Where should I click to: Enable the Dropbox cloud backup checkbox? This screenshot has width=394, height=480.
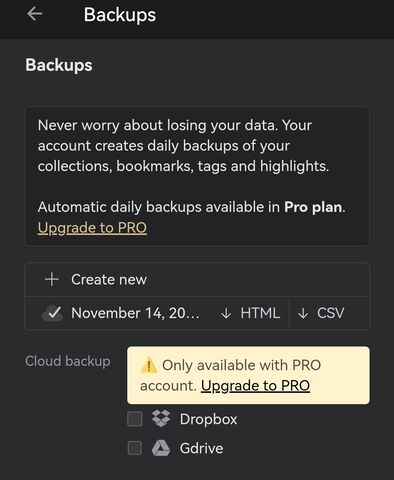[135, 419]
